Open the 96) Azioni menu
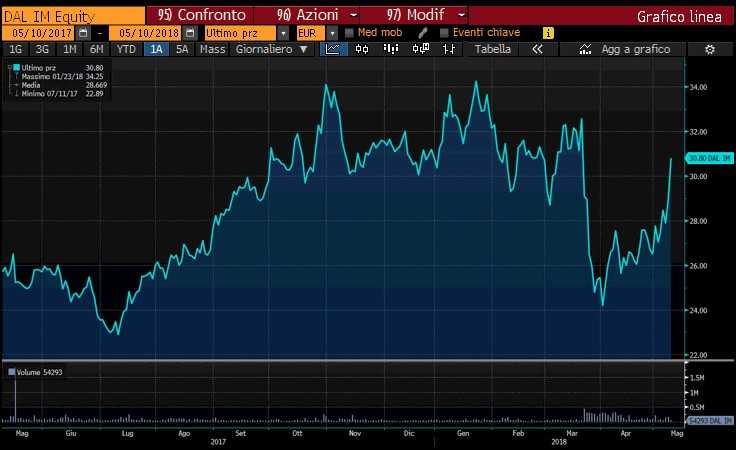 (x=307, y=15)
